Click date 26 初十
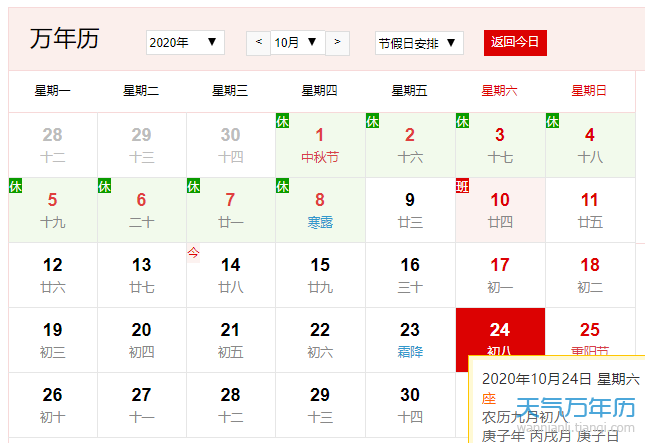This screenshot has width=645, height=443. coord(53,405)
